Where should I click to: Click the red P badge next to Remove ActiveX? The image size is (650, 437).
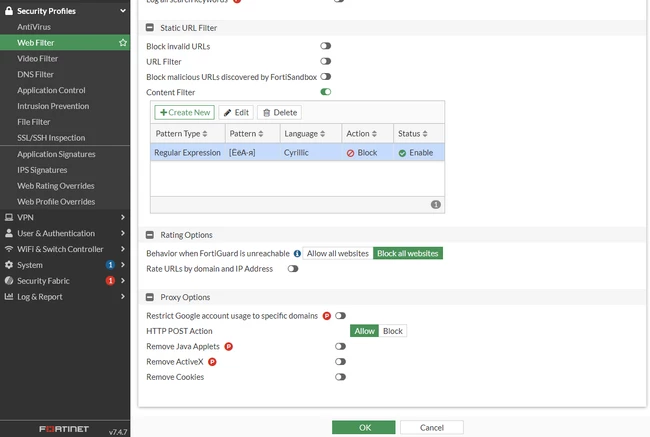tap(212, 362)
